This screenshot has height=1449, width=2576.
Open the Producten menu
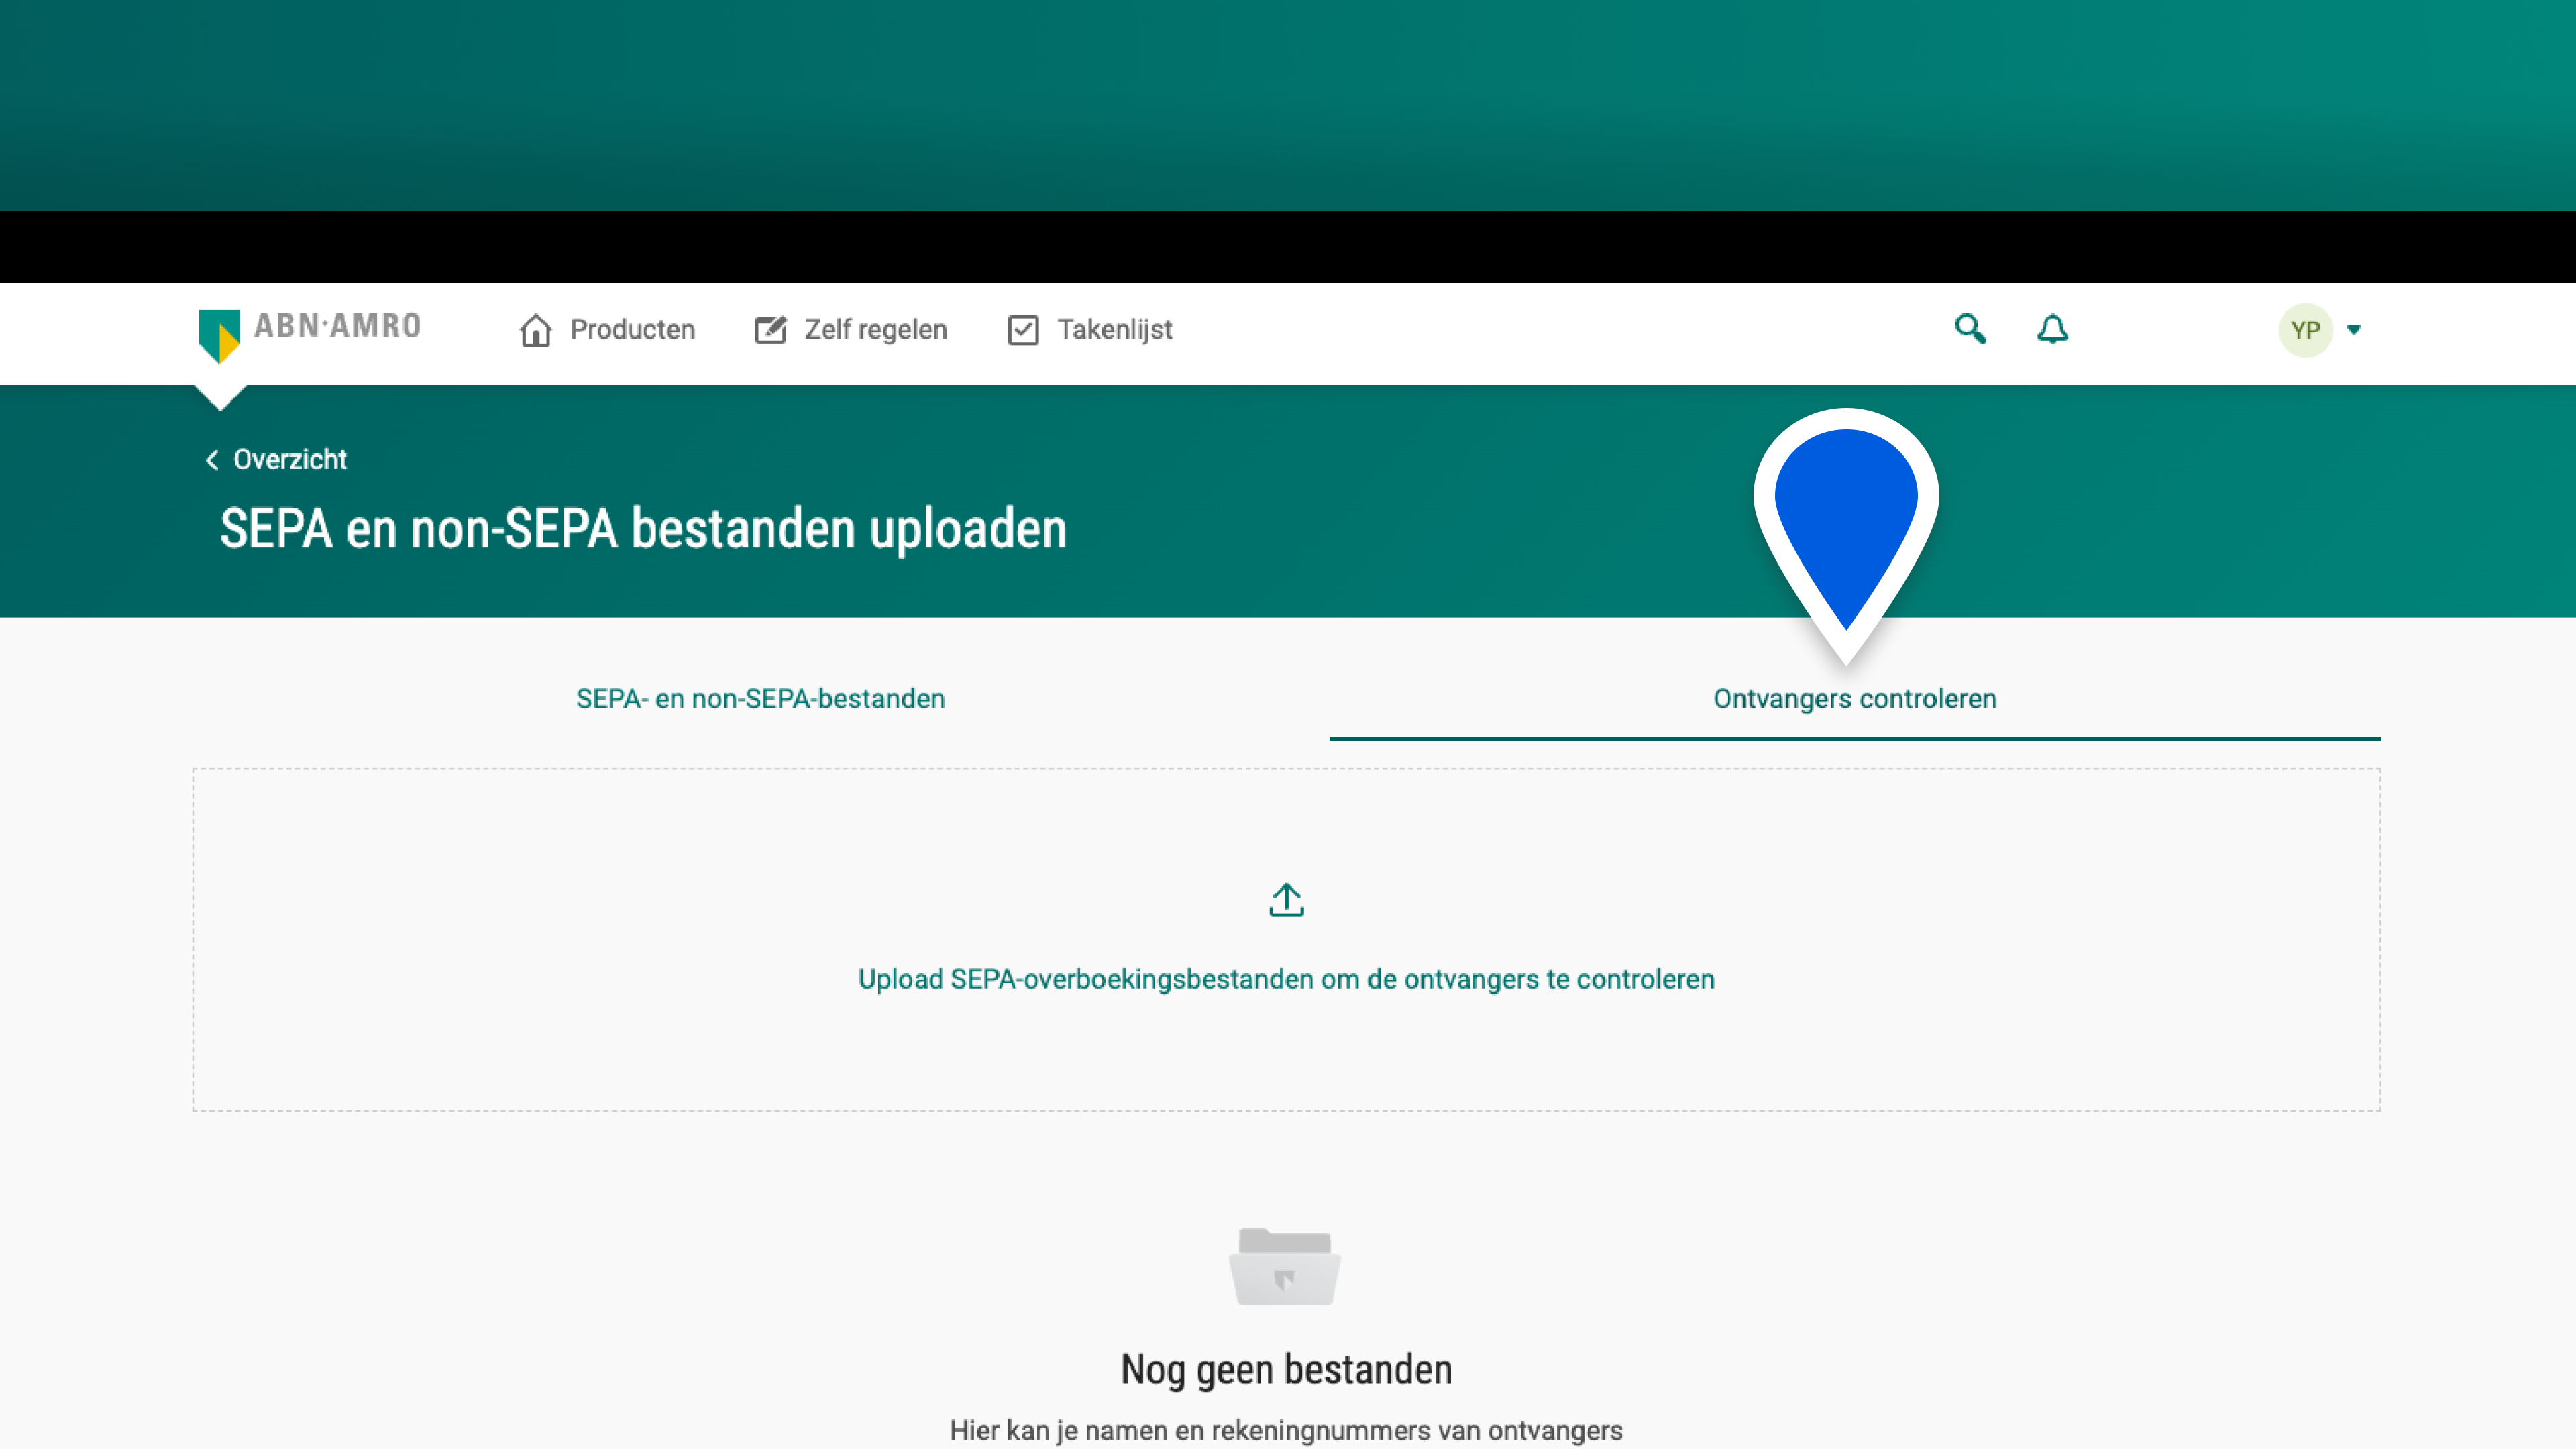[632, 330]
